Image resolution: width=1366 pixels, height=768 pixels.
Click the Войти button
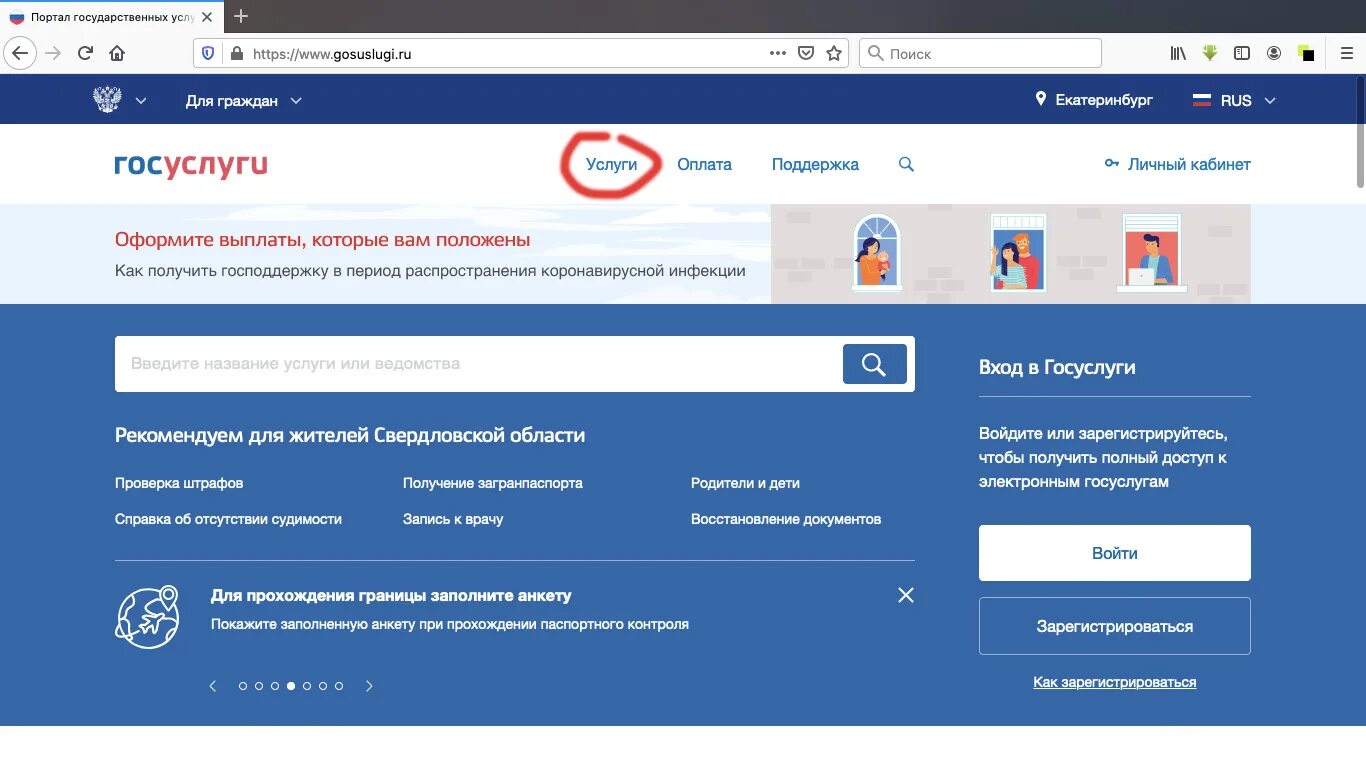[x=1115, y=553]
